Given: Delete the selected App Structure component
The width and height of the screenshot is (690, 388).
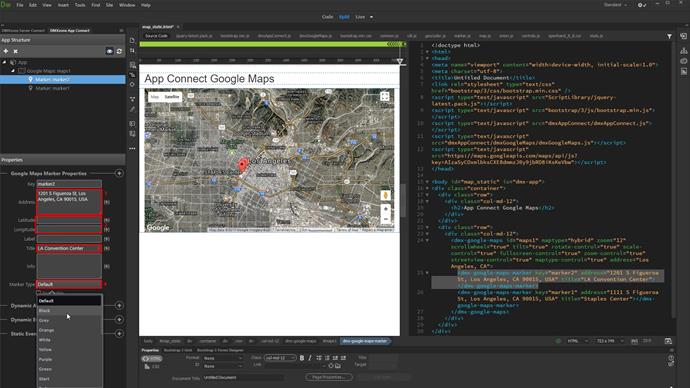Looking at the screenshot, I should (x=15, y=51).
